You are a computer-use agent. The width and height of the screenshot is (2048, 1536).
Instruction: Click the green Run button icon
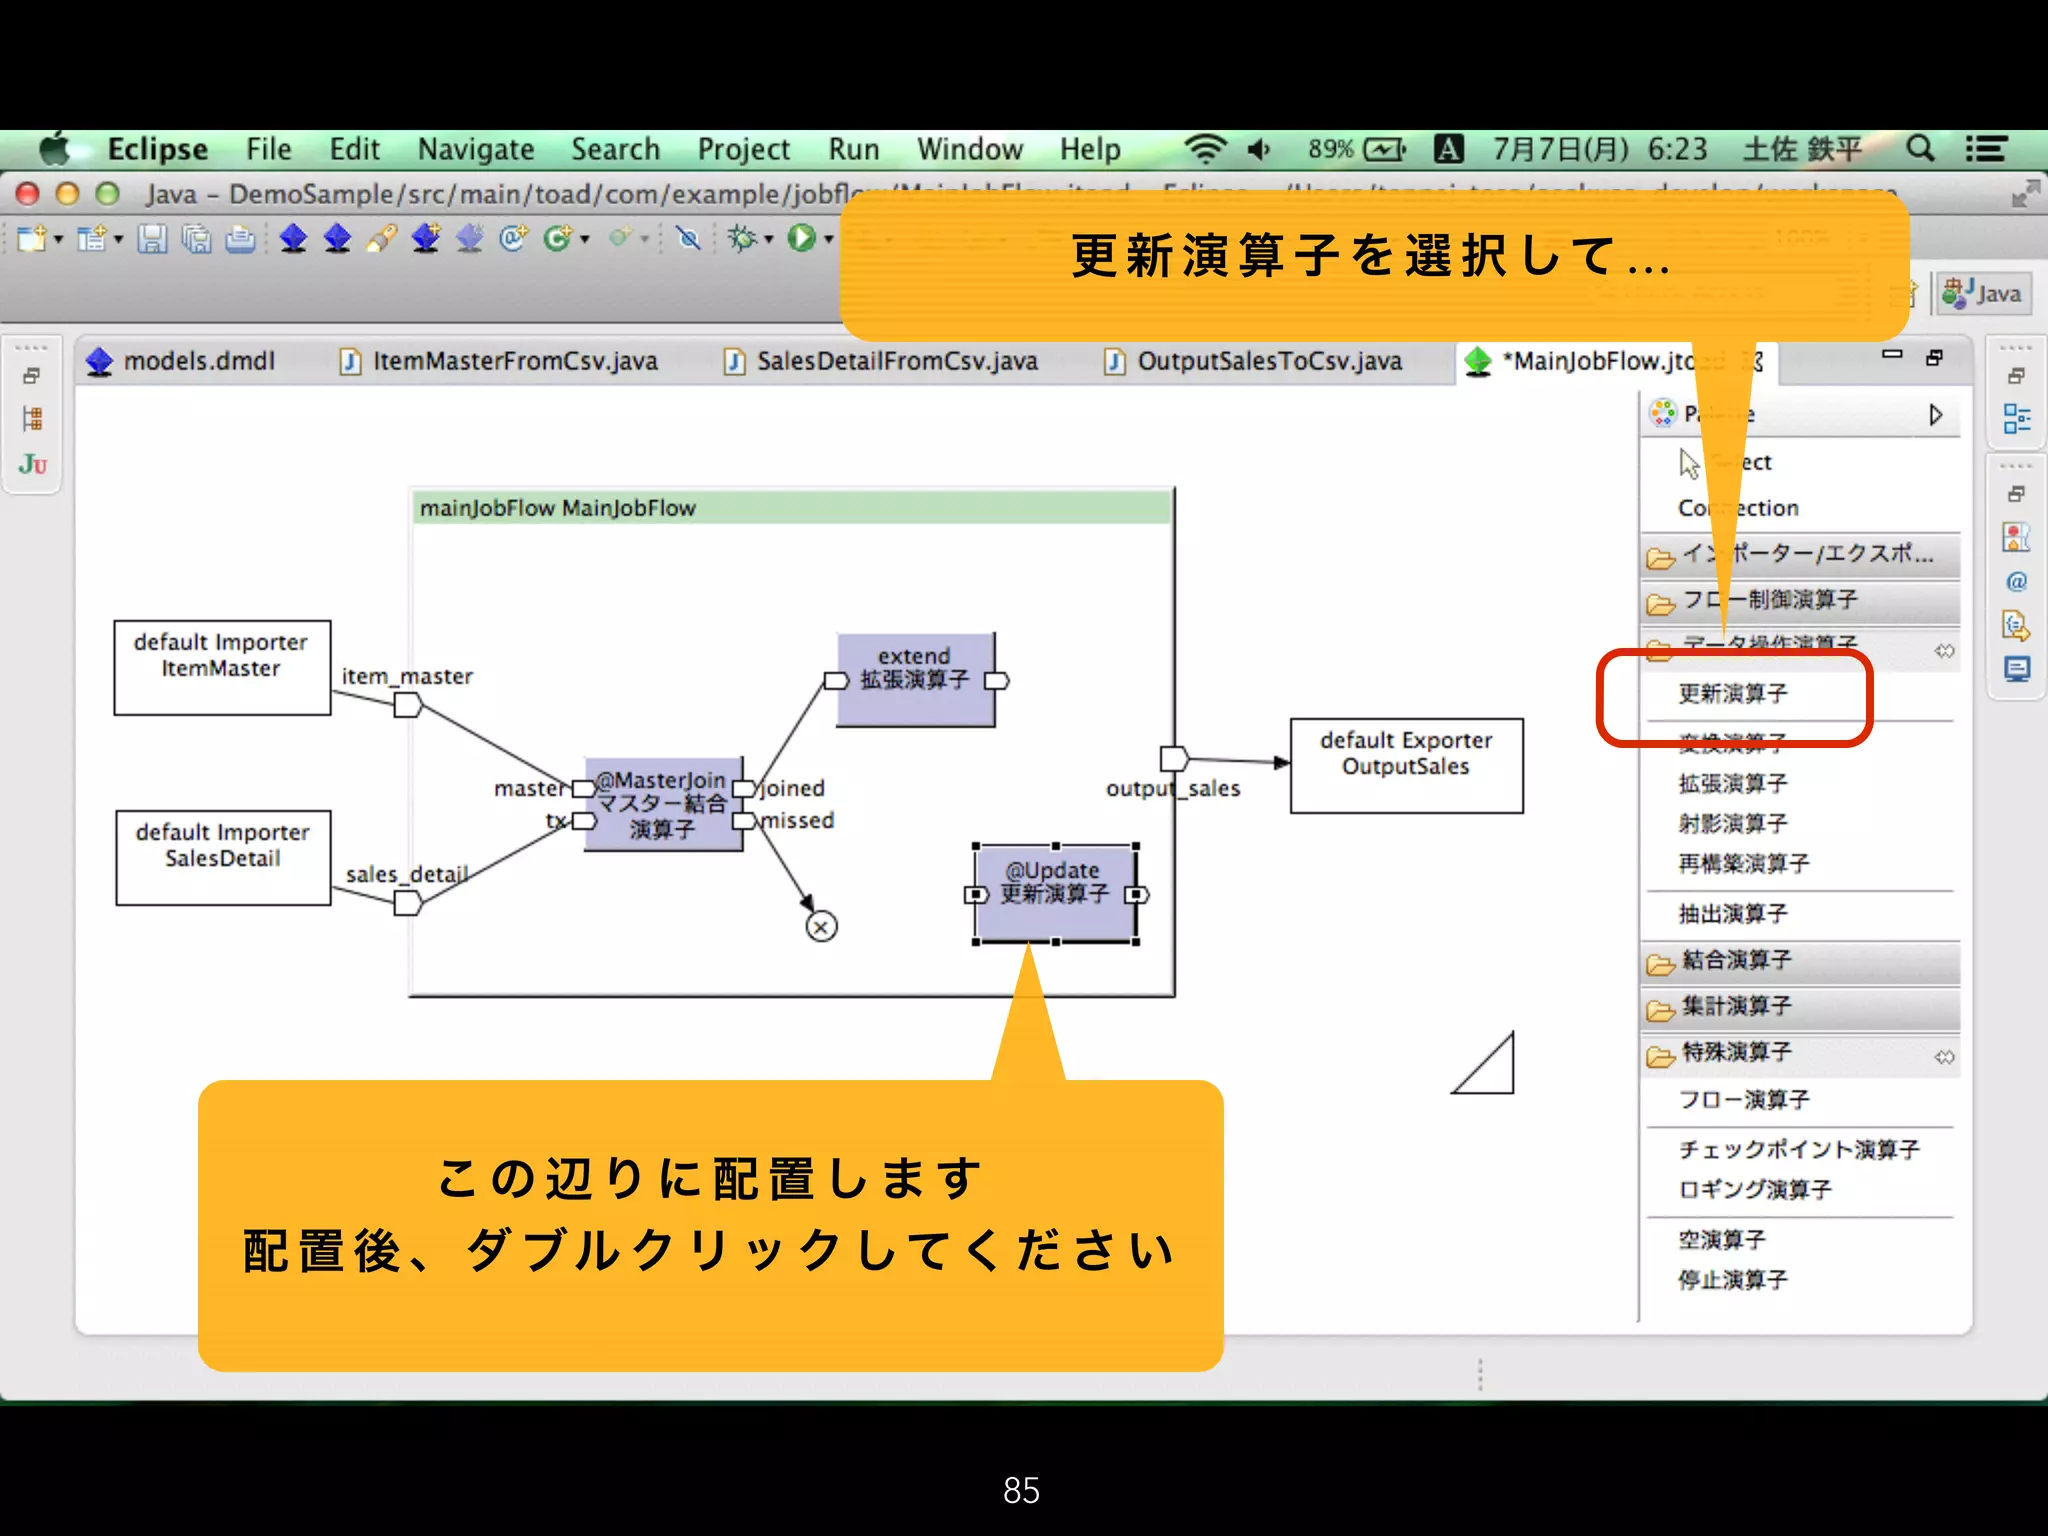pyautogui.click(x=801, y=239)
